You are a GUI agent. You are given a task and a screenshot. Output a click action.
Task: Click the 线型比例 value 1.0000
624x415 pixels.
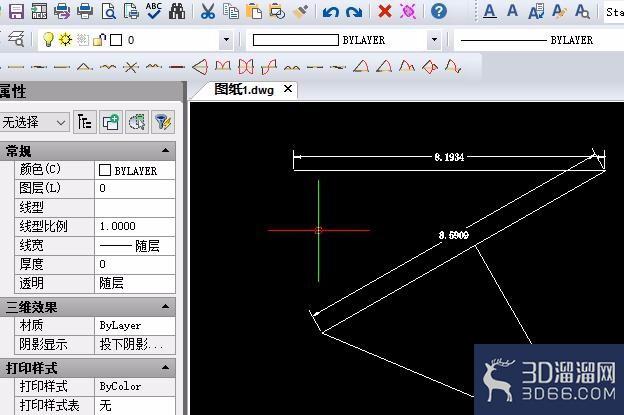(135, 226)
